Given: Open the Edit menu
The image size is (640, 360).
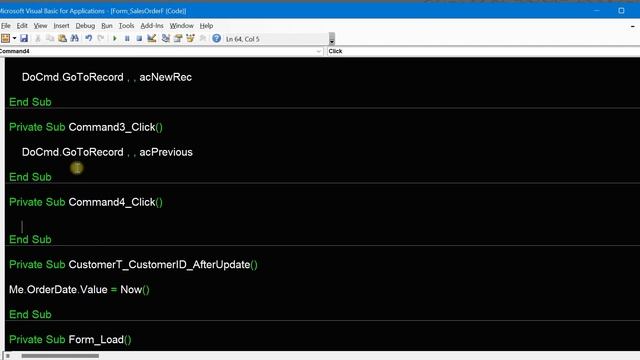Looking at the screenshot, I should point(22,25).
